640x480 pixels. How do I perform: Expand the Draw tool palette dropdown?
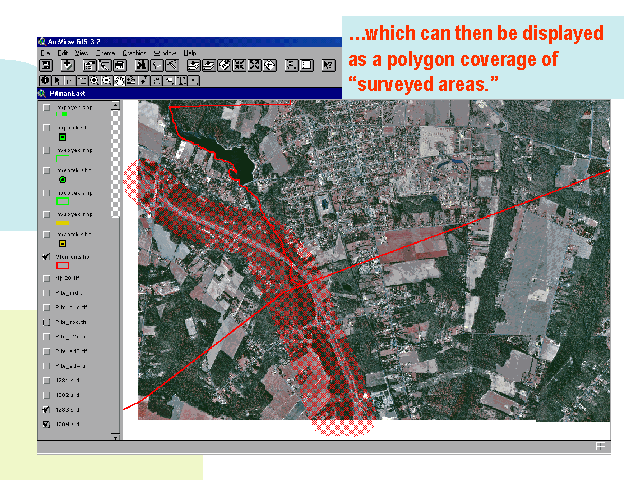coord(193,80)
